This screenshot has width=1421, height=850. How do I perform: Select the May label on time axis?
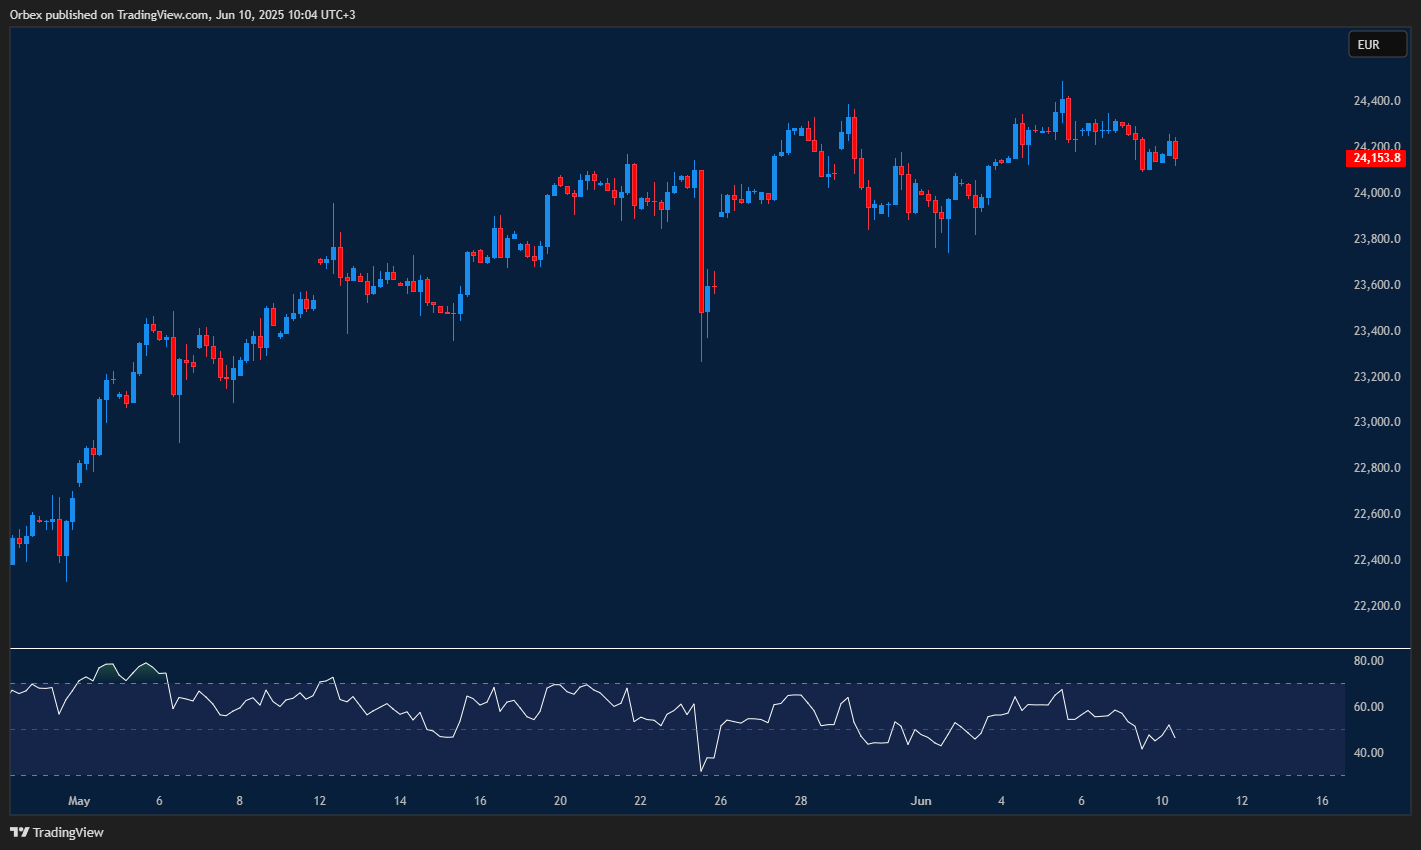[79, 801]
